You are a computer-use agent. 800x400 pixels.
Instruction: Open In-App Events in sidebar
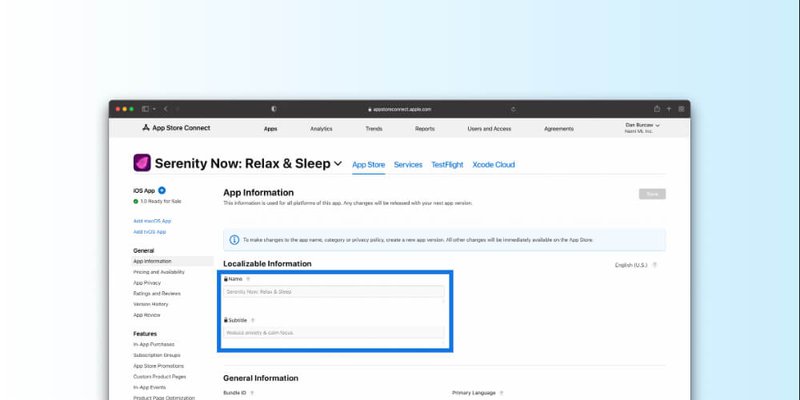[149, 388]
